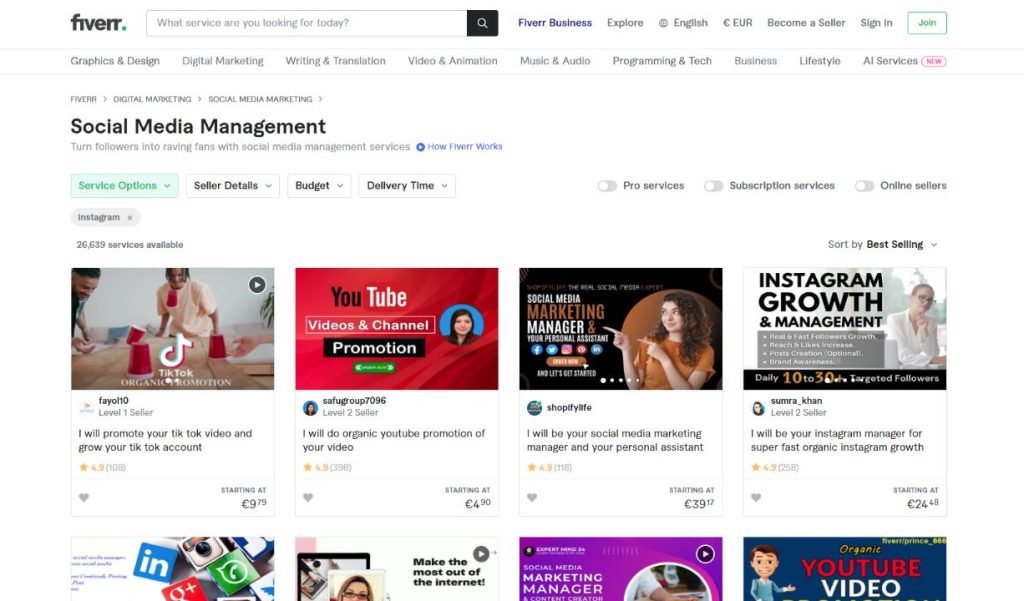Click Sign In link
1024x601 pixels.
point(876,23)
